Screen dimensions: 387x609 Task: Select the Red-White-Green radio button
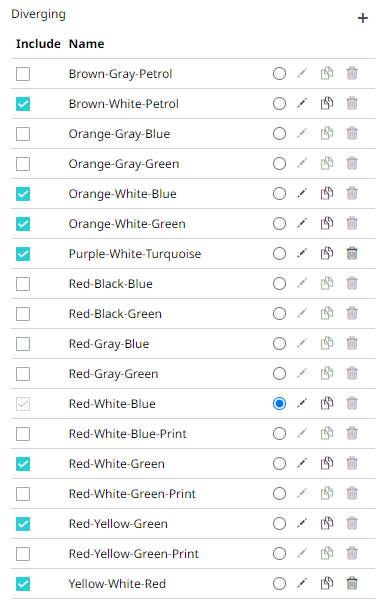[x=279, y=463]
